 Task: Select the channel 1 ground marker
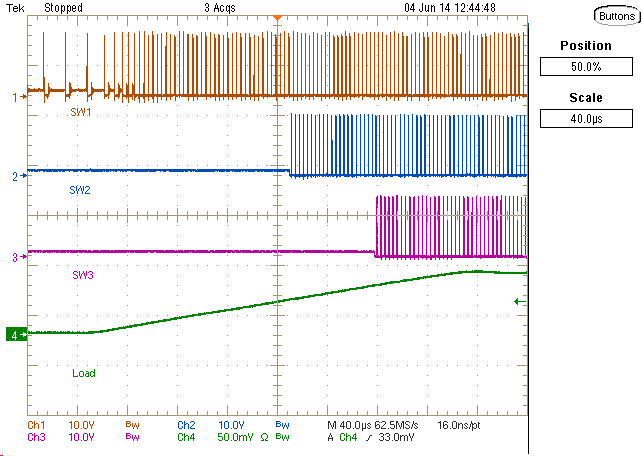[16, 97]
